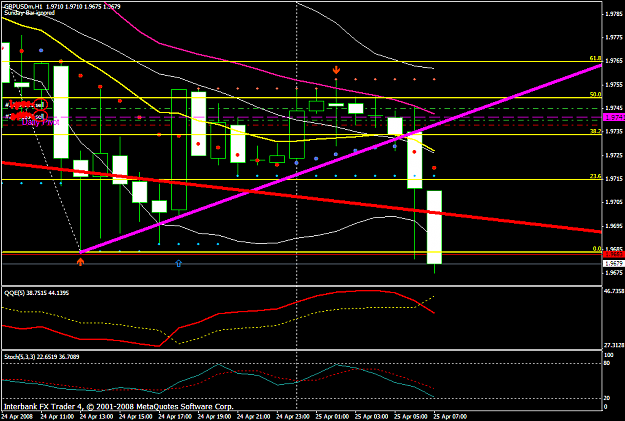
Task: Click the Daily Pivot text label
Action: tap(40, 122)
